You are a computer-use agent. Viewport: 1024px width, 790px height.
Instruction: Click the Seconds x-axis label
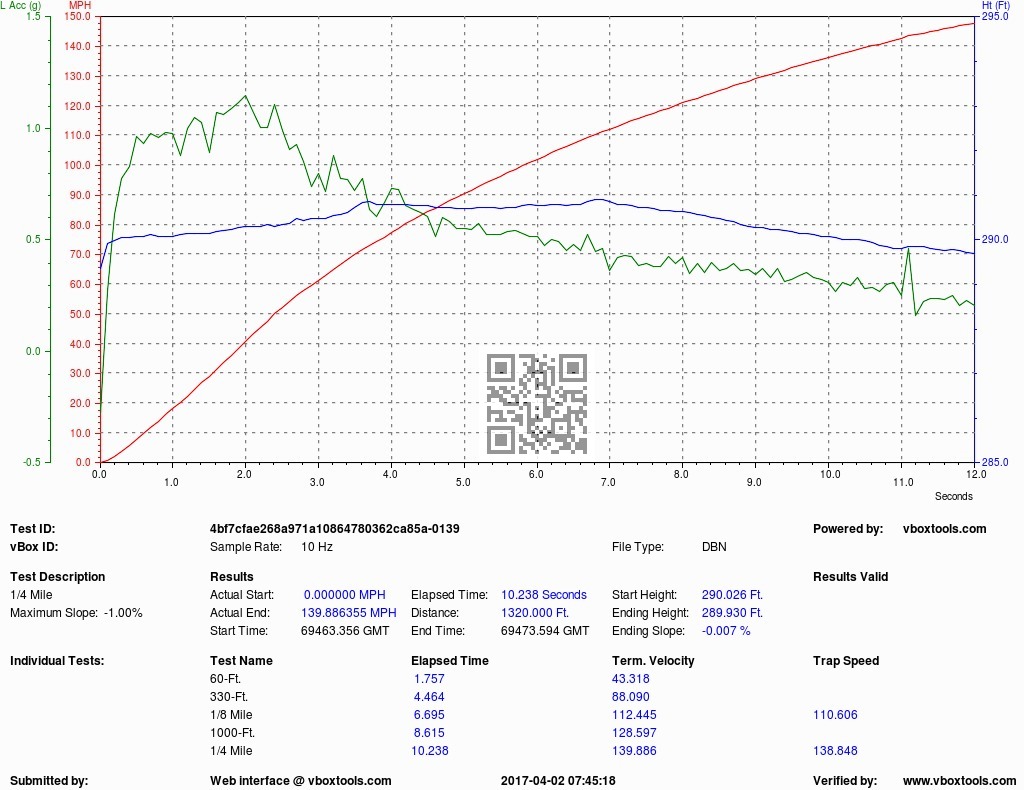point(953,496)
